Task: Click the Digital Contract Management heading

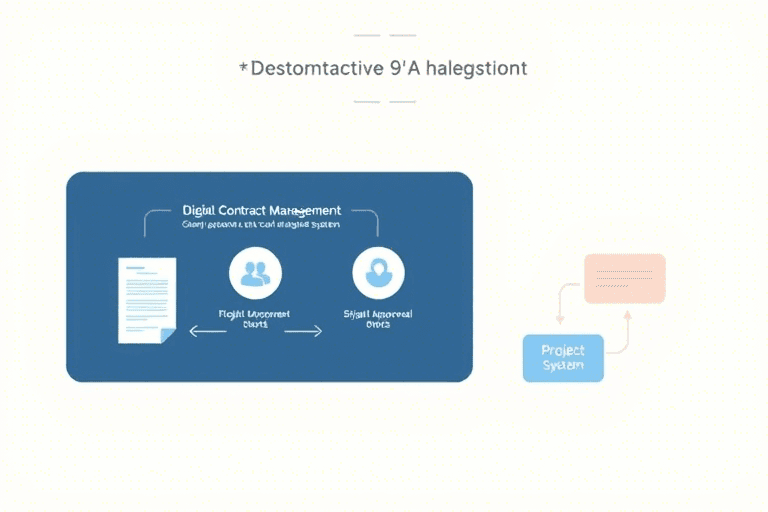Action: pos(262,211)
